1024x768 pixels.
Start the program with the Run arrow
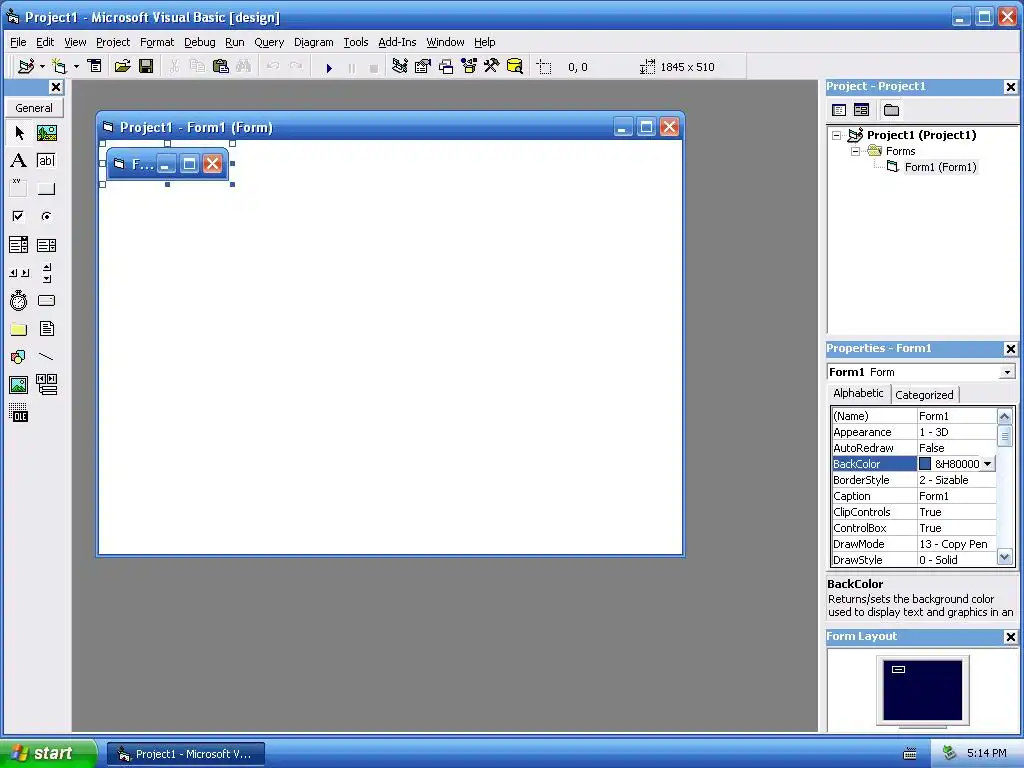tap(329, 67)
